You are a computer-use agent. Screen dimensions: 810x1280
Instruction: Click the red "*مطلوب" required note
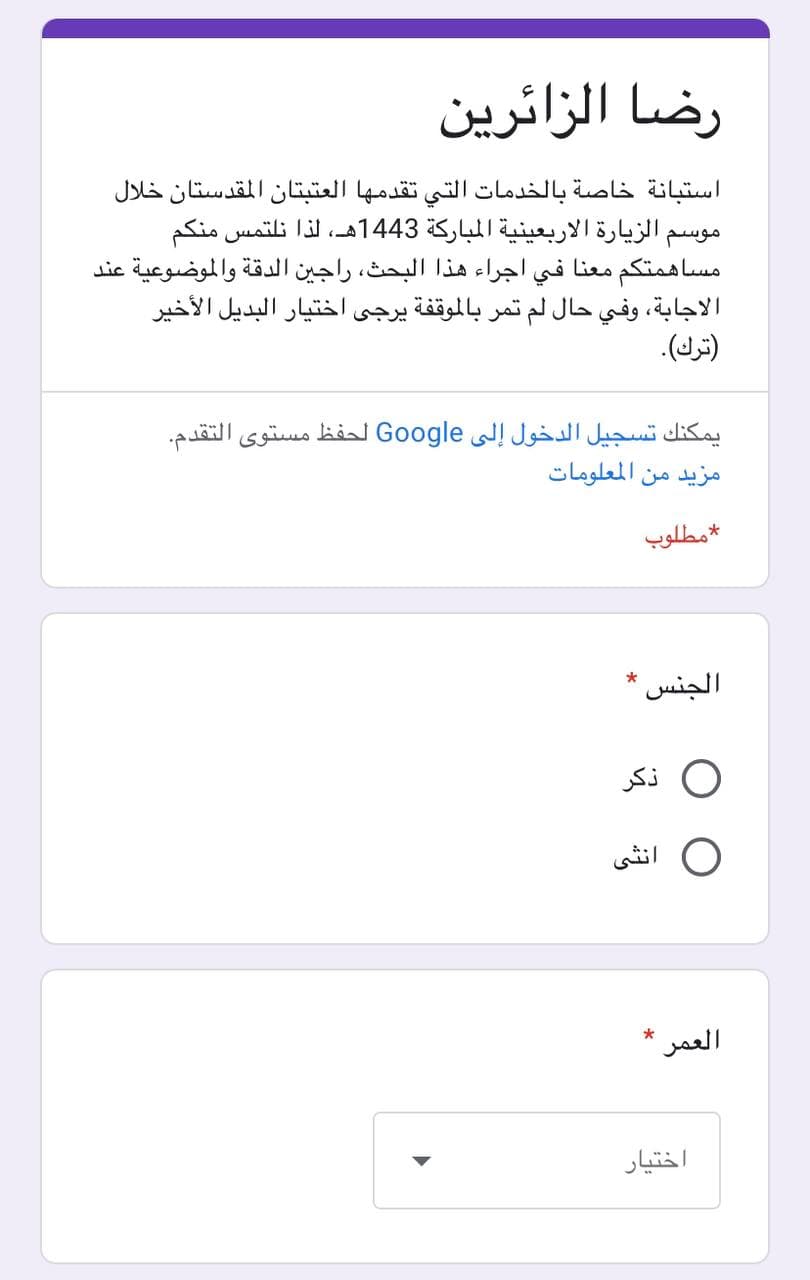682,536
